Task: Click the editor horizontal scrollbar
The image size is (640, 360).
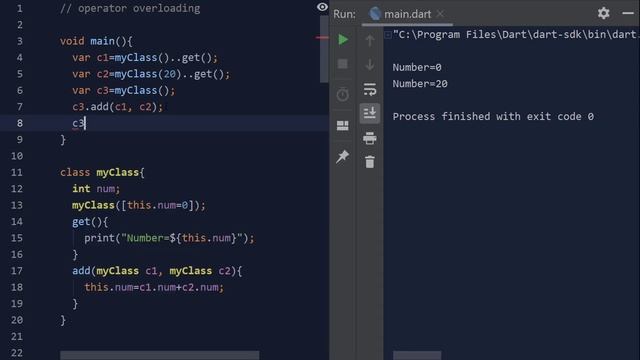Action: [x=160, y=355]
